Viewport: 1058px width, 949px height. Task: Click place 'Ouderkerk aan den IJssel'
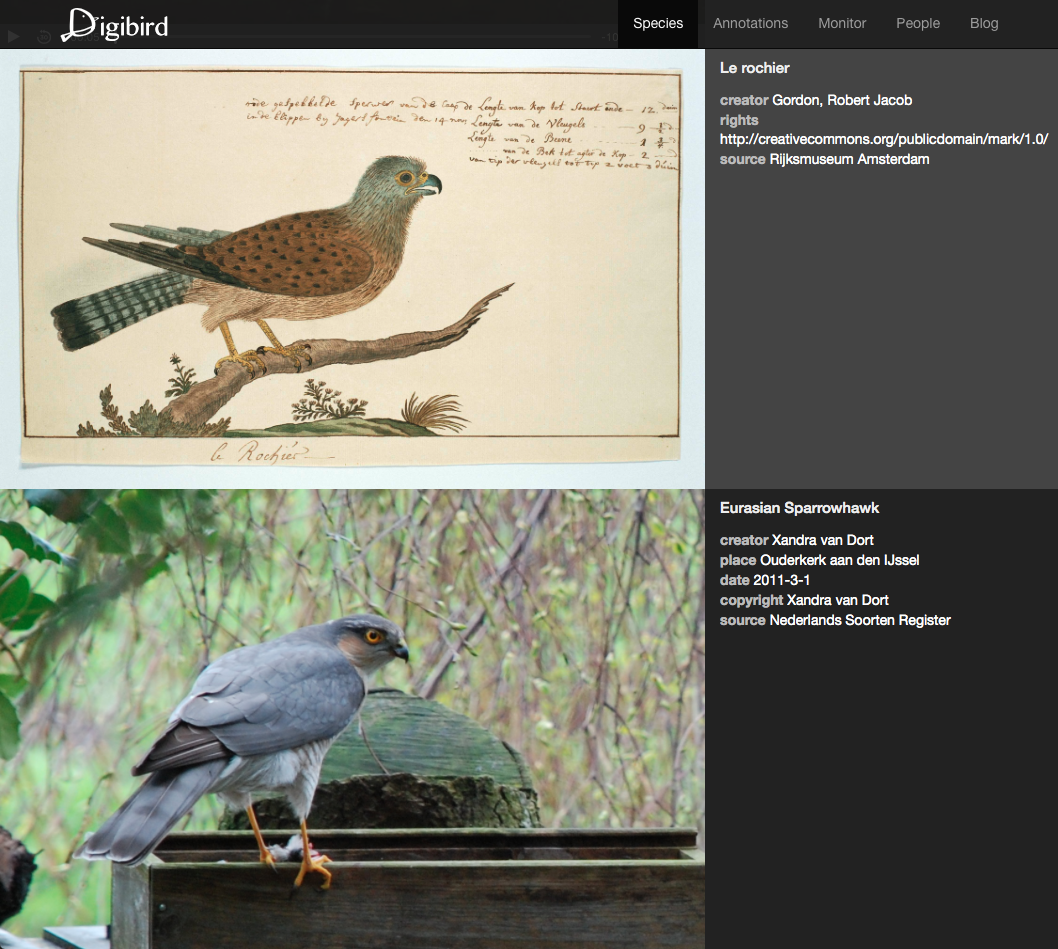point(839,560)
